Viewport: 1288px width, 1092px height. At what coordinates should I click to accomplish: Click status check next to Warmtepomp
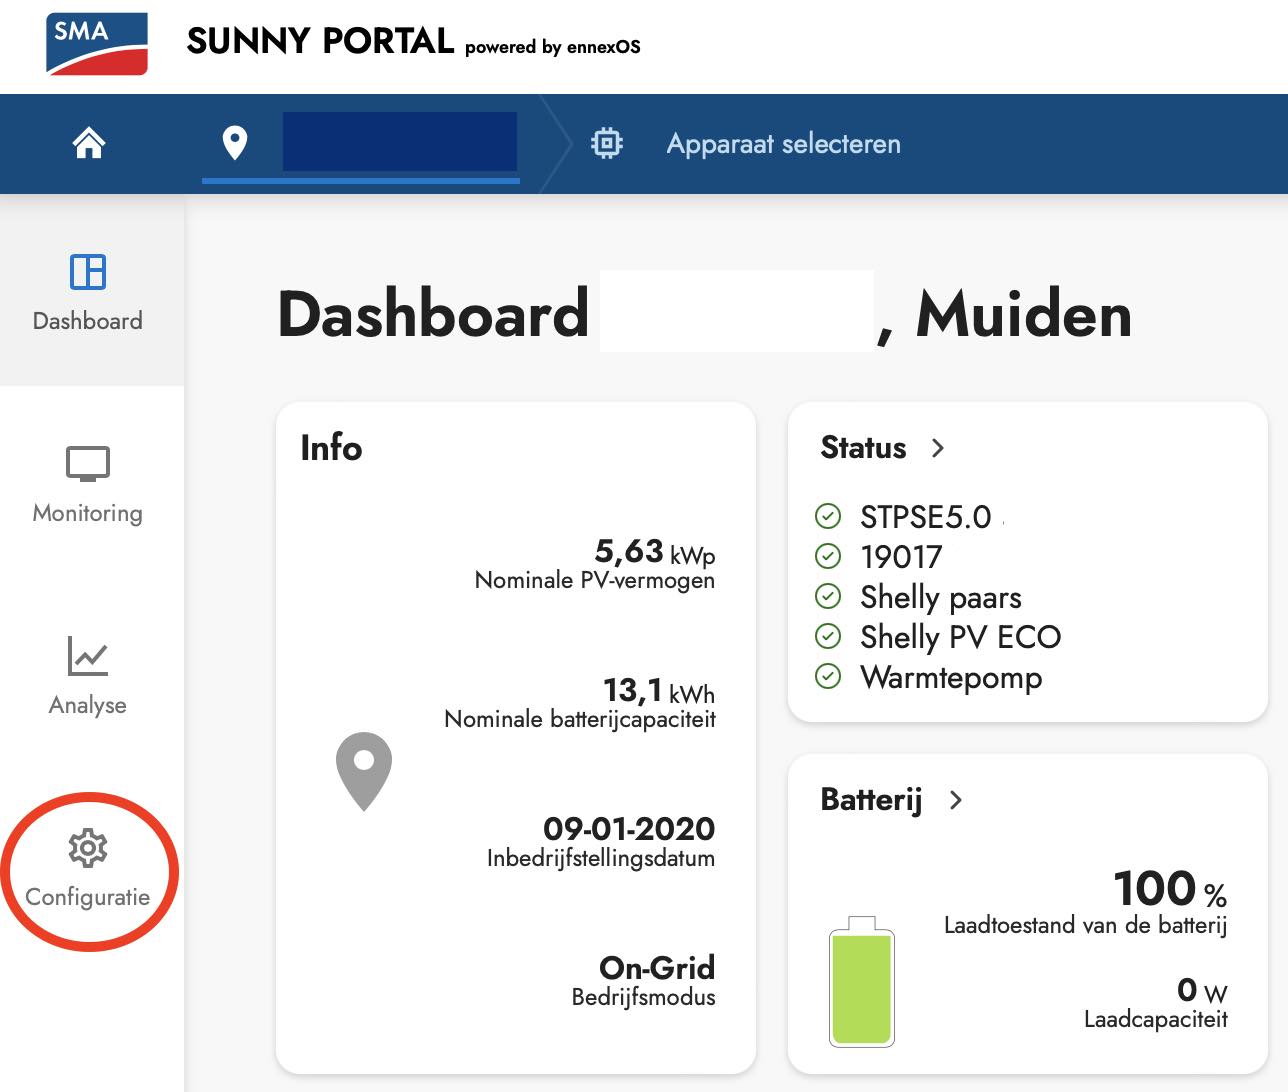[828, 677]
